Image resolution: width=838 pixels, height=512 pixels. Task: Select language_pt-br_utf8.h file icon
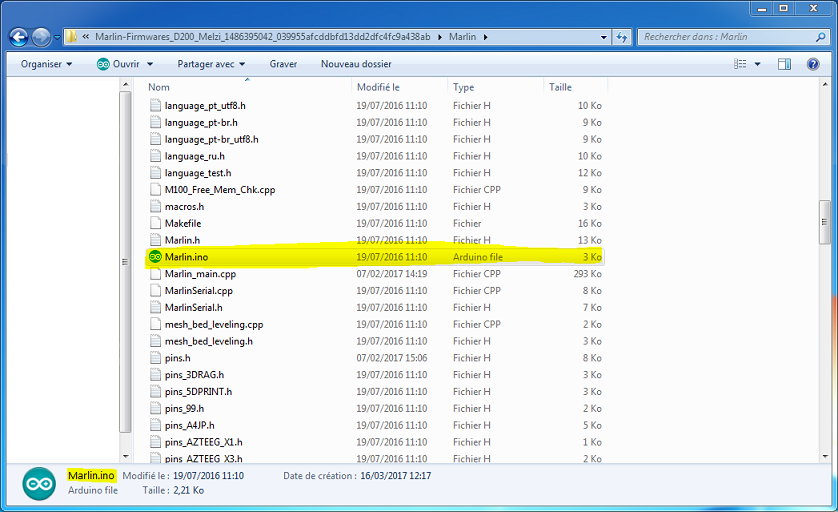coord(155,139)
